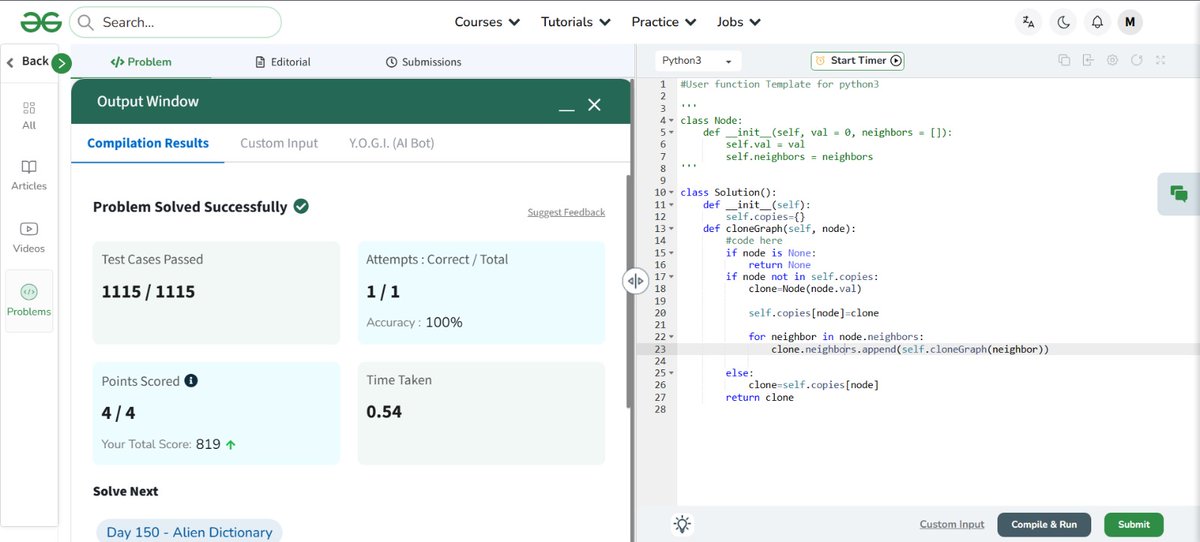This screenshot has width=1200, height=542.
Task: Click the copy code icon
Action: click(x=1064, y=61)
